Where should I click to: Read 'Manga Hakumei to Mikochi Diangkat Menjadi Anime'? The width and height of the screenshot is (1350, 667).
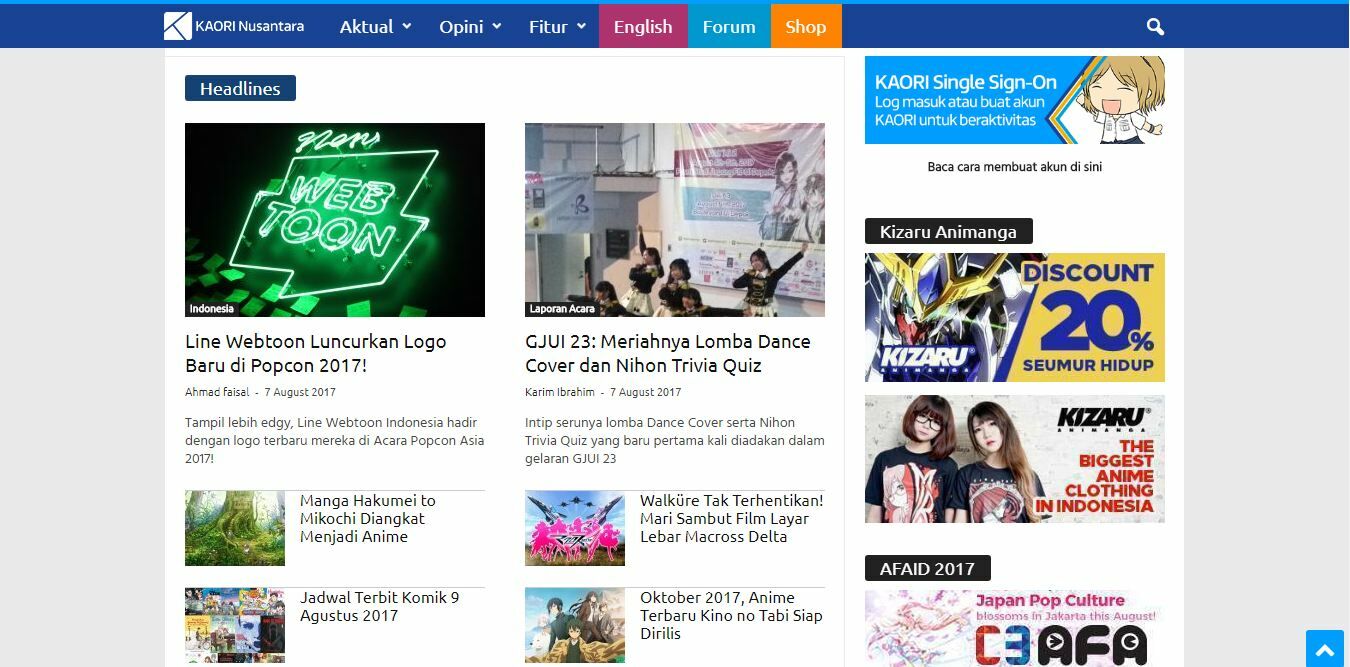tap(368, 518)
